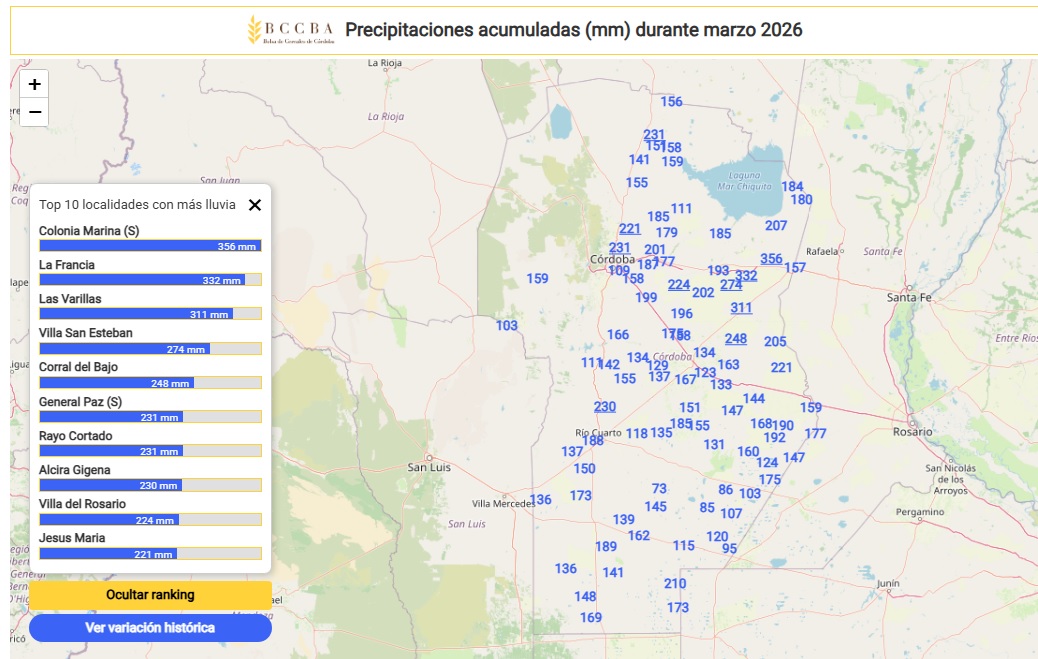The height and width of the screenshot is (659, 1038).
Task: Select the La Francia 332 mm bar
Action: point(150,280)
